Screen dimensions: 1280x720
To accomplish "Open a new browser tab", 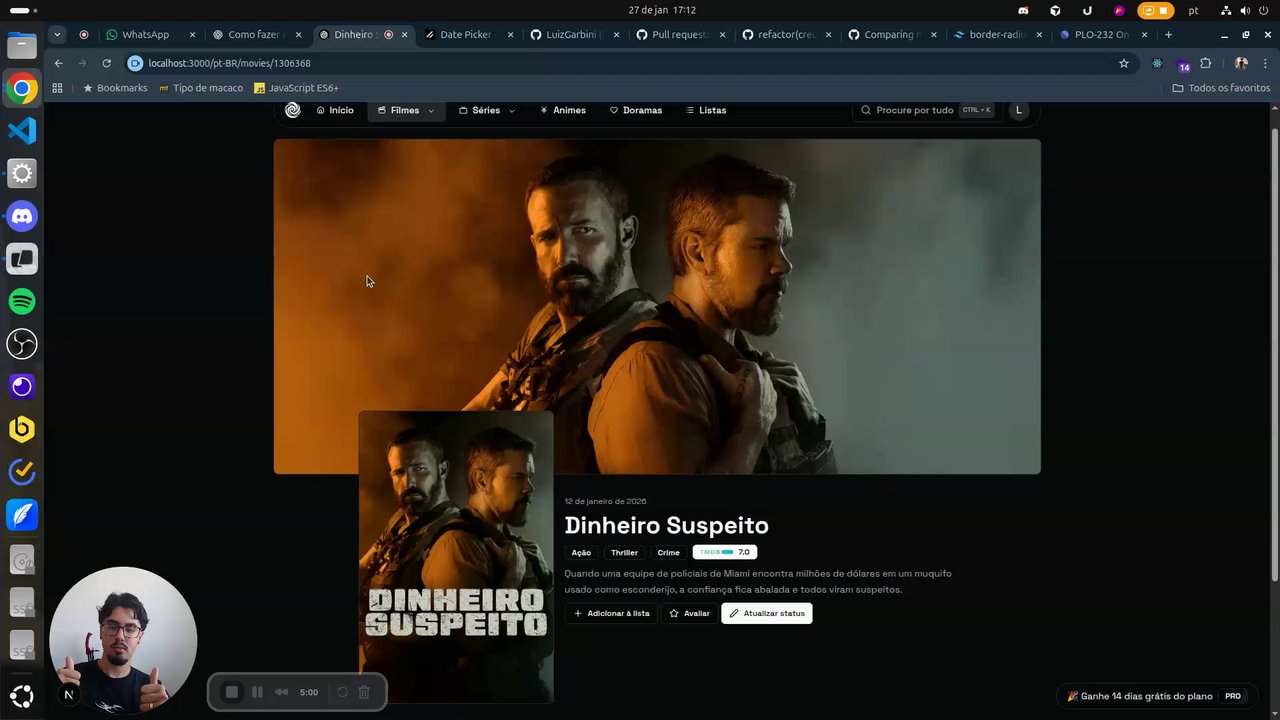I will [x=1168, y=34].
